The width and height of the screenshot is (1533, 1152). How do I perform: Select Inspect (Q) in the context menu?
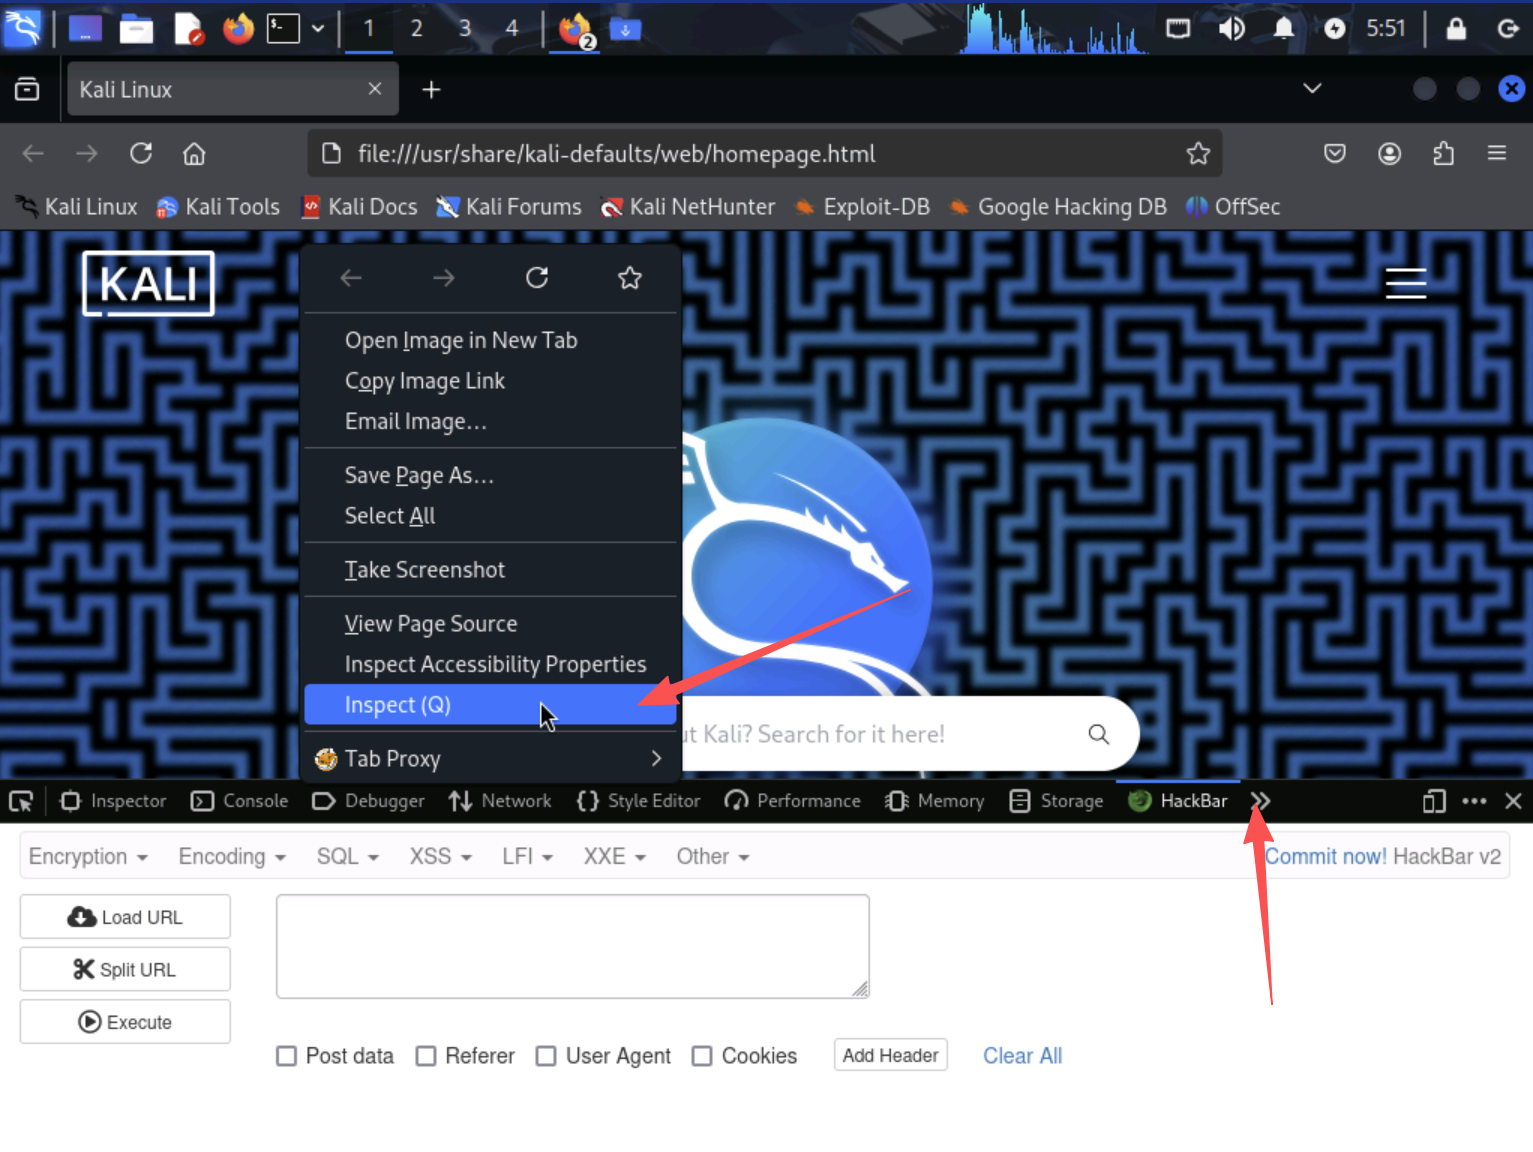(490, 705)
